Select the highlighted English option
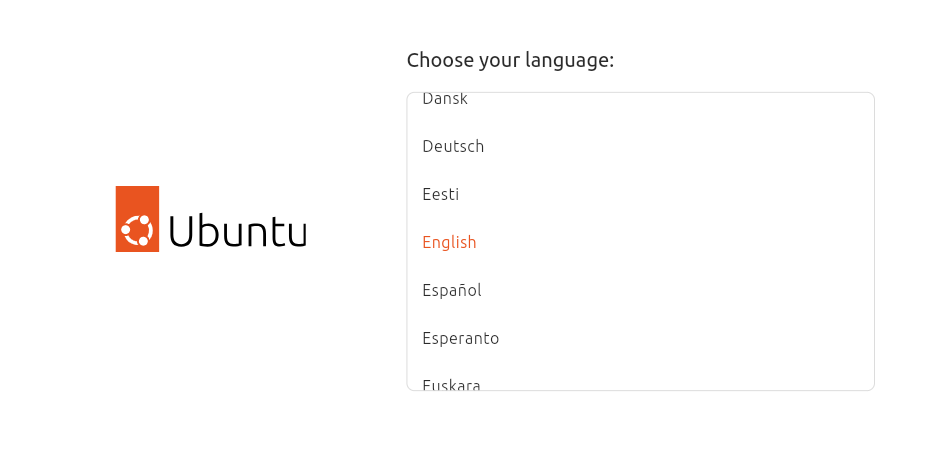Viewport: 952px width, 450px height. click(x=449, y=242)
